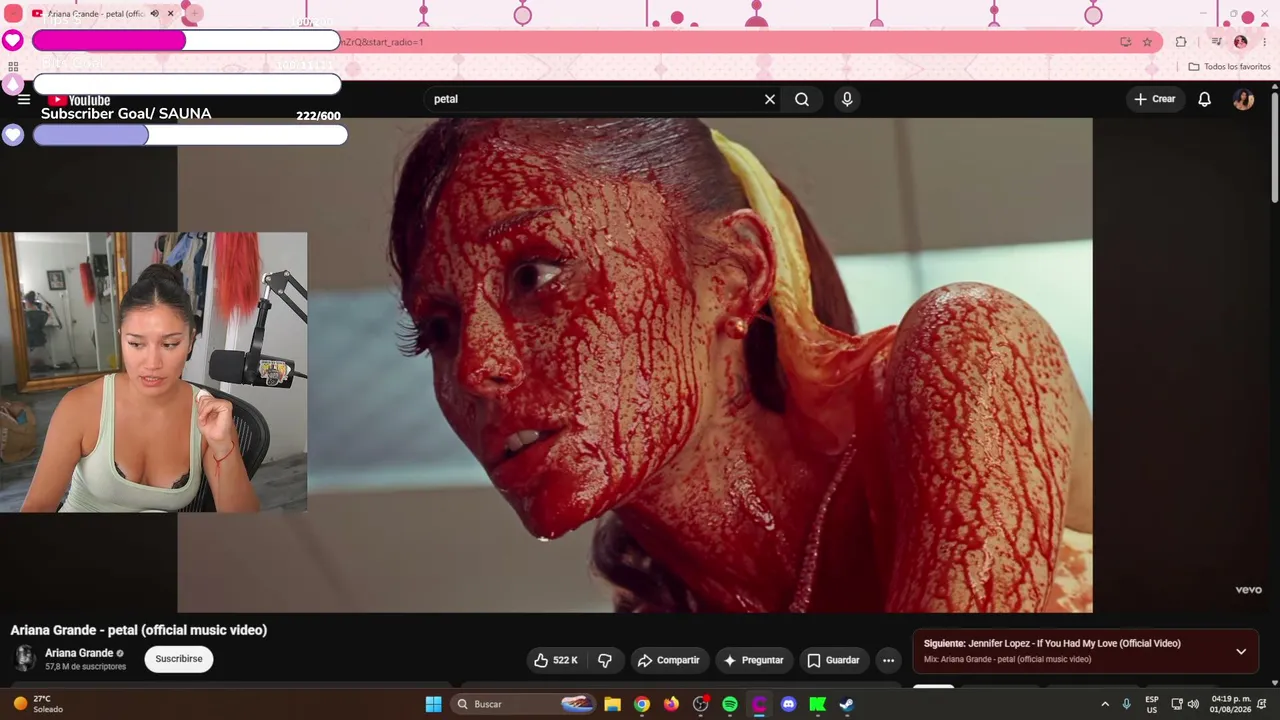The height and width of the screenshot is (720, 1280).
Task: Open the Chrome tab search button
Action: tap(13, 14)
